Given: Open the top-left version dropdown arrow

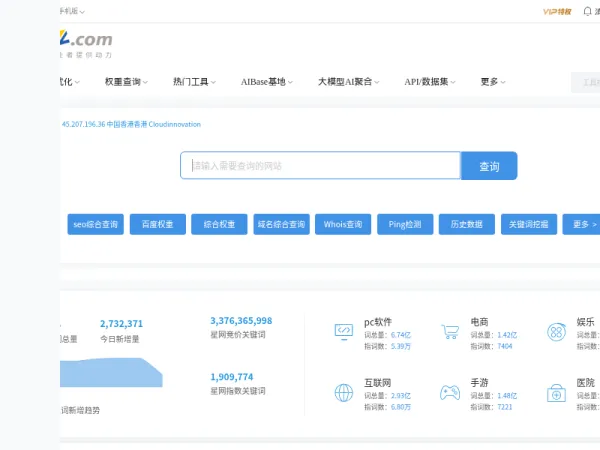Looking at the screenshot, I should 82,12.
